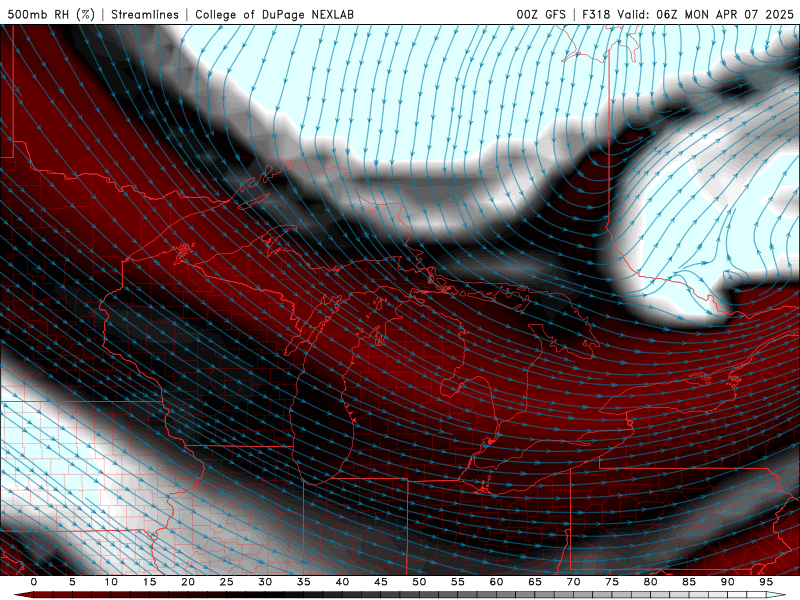The width and height of the screenshot is (800, 600).
Task: Select the '95' label on color scale
Action: [x=766, y=582]
